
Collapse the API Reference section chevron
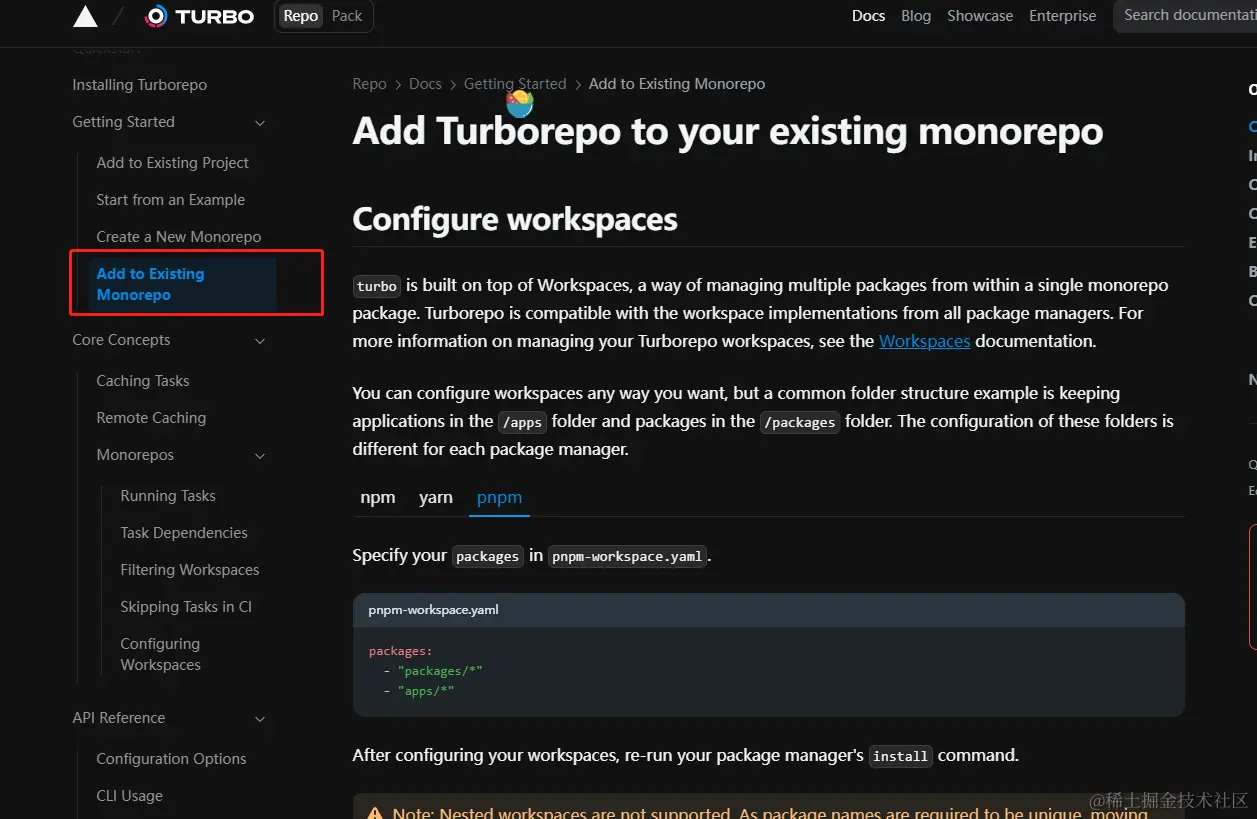click(260, 719)
